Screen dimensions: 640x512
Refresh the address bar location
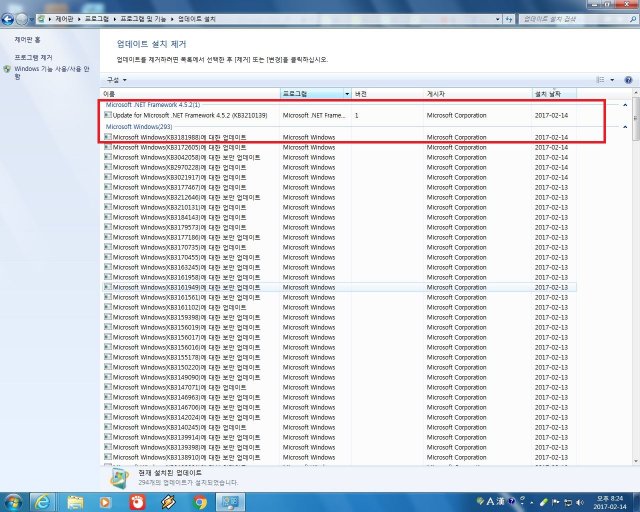point(509,19)
